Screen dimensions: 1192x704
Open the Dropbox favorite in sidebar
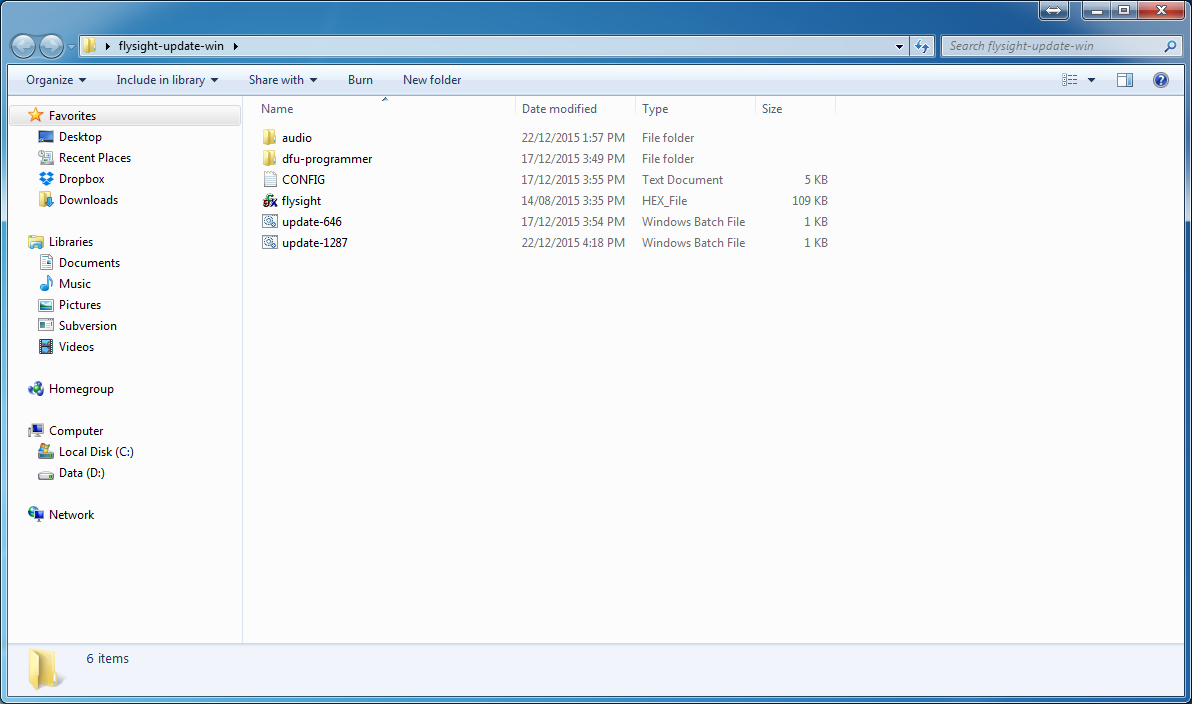(80, 179)
